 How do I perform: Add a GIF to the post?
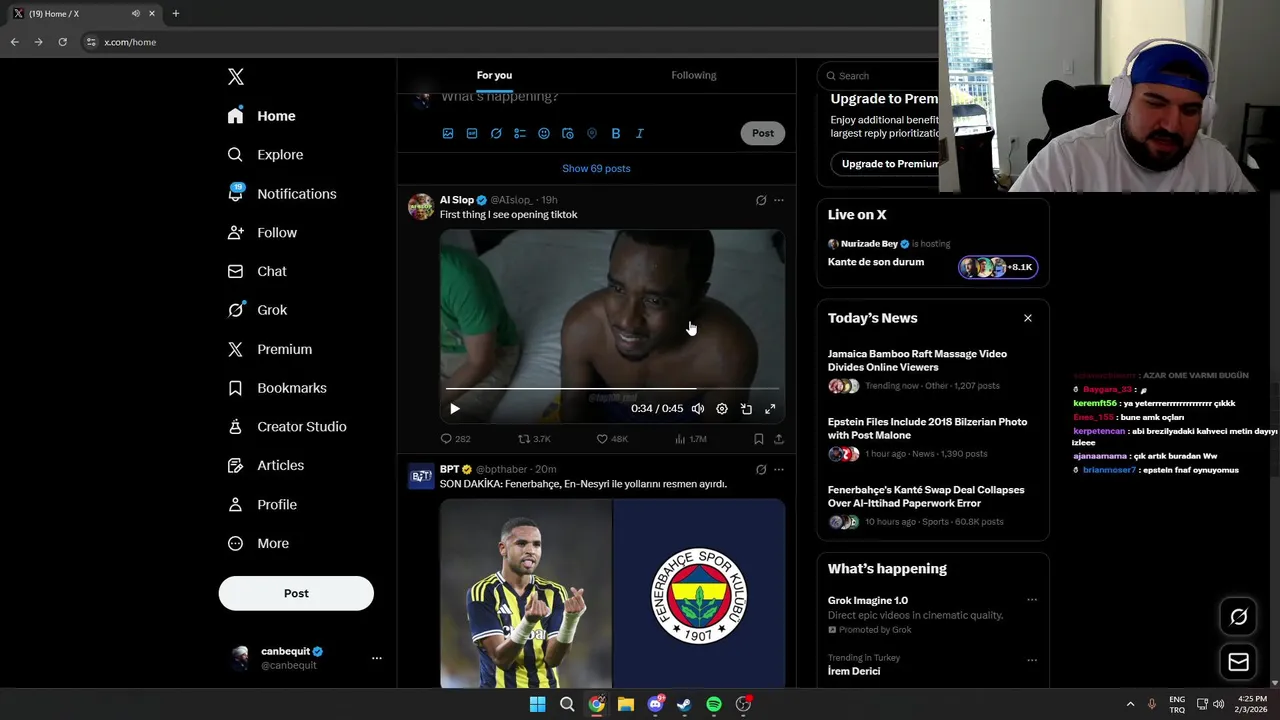tap(472, 133)
